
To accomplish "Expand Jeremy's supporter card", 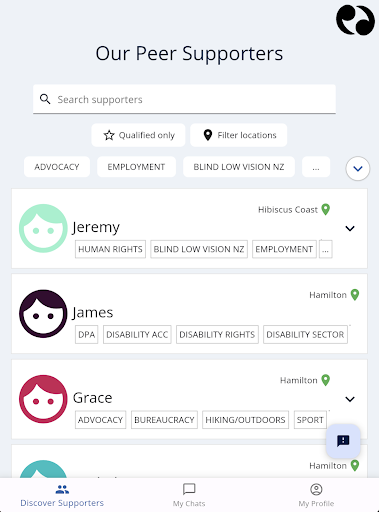I will [350, 228].
